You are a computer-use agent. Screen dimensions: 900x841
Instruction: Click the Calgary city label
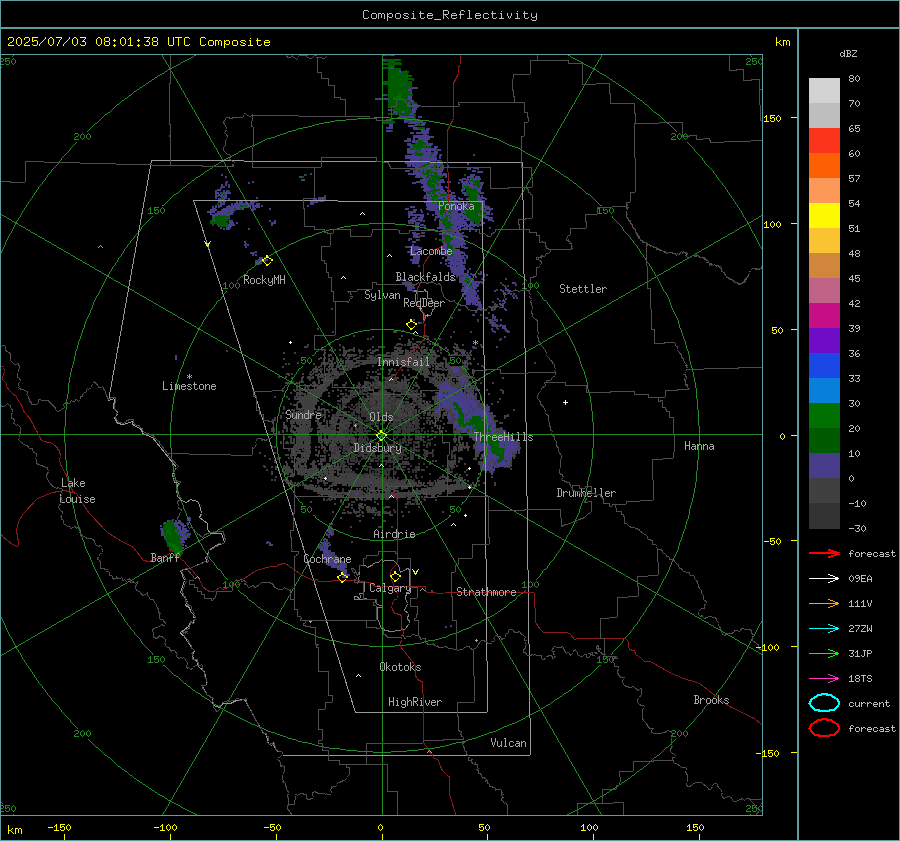click(x=390, y=588)
